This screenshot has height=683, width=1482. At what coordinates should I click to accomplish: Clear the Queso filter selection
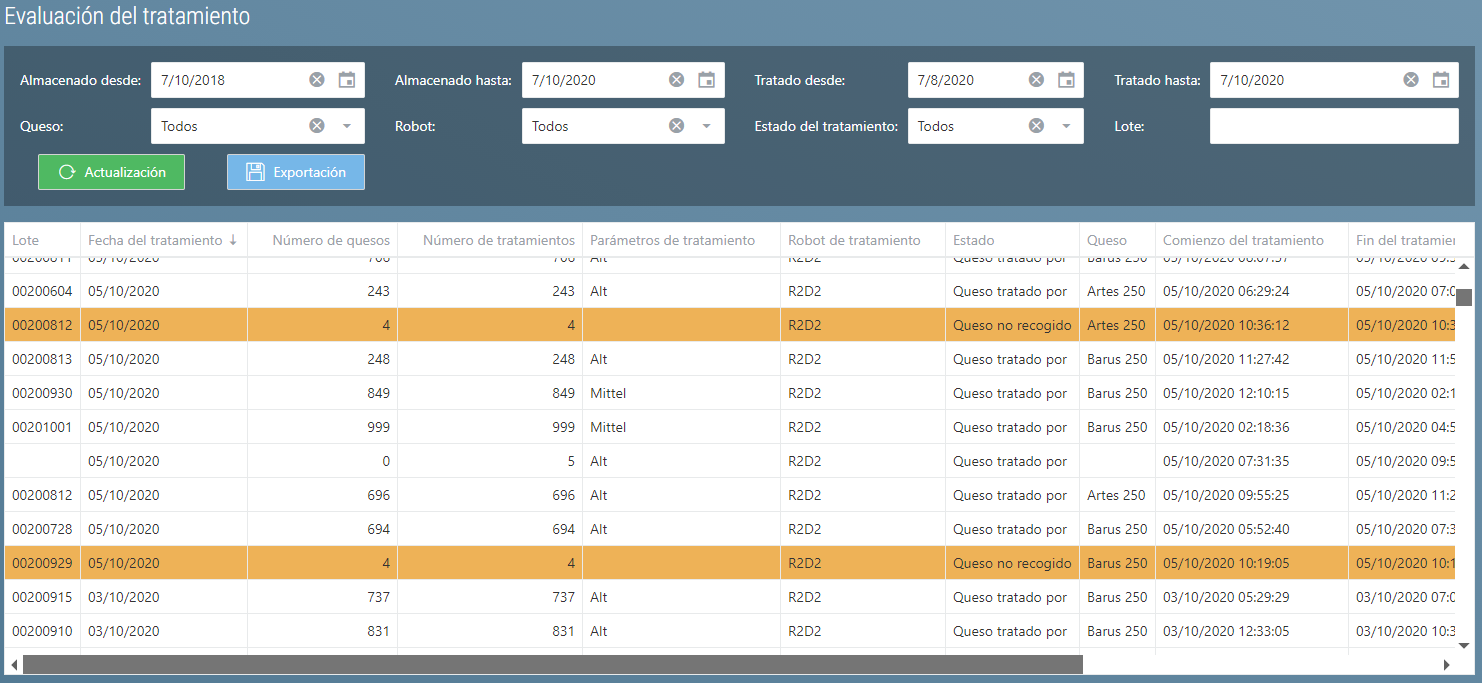point(317,126)
